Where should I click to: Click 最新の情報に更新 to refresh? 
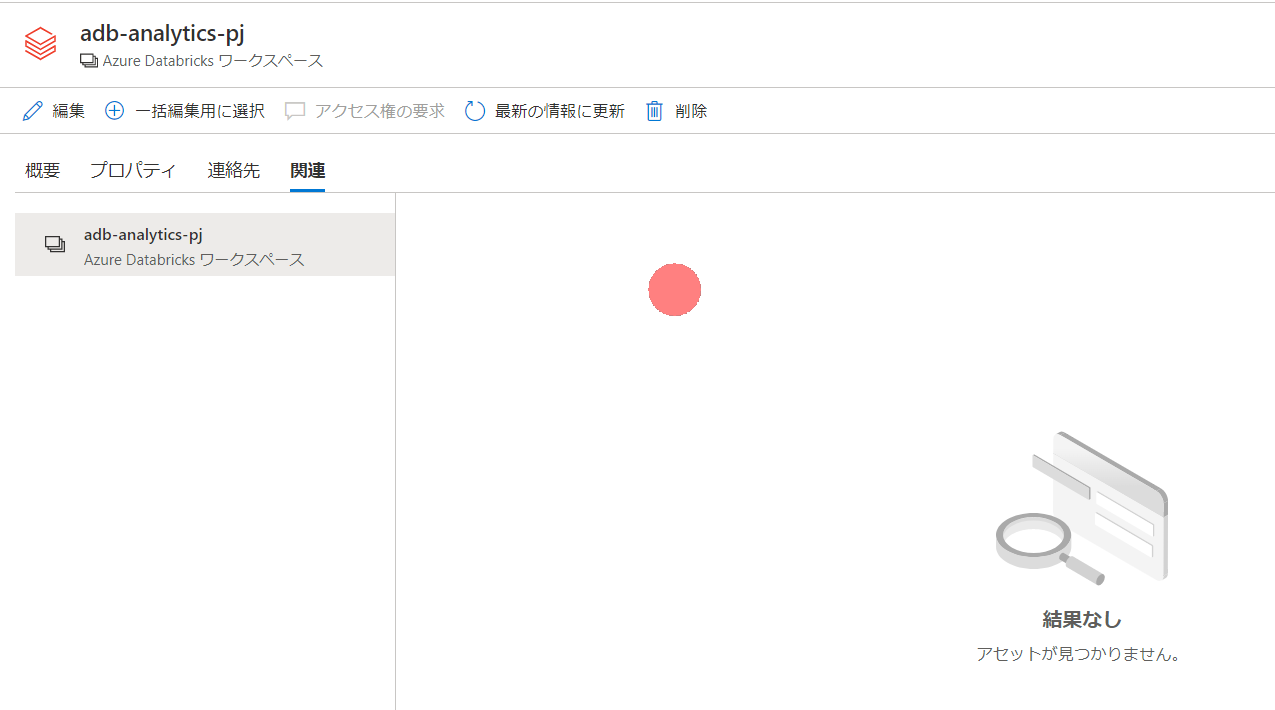pos(561,110)
